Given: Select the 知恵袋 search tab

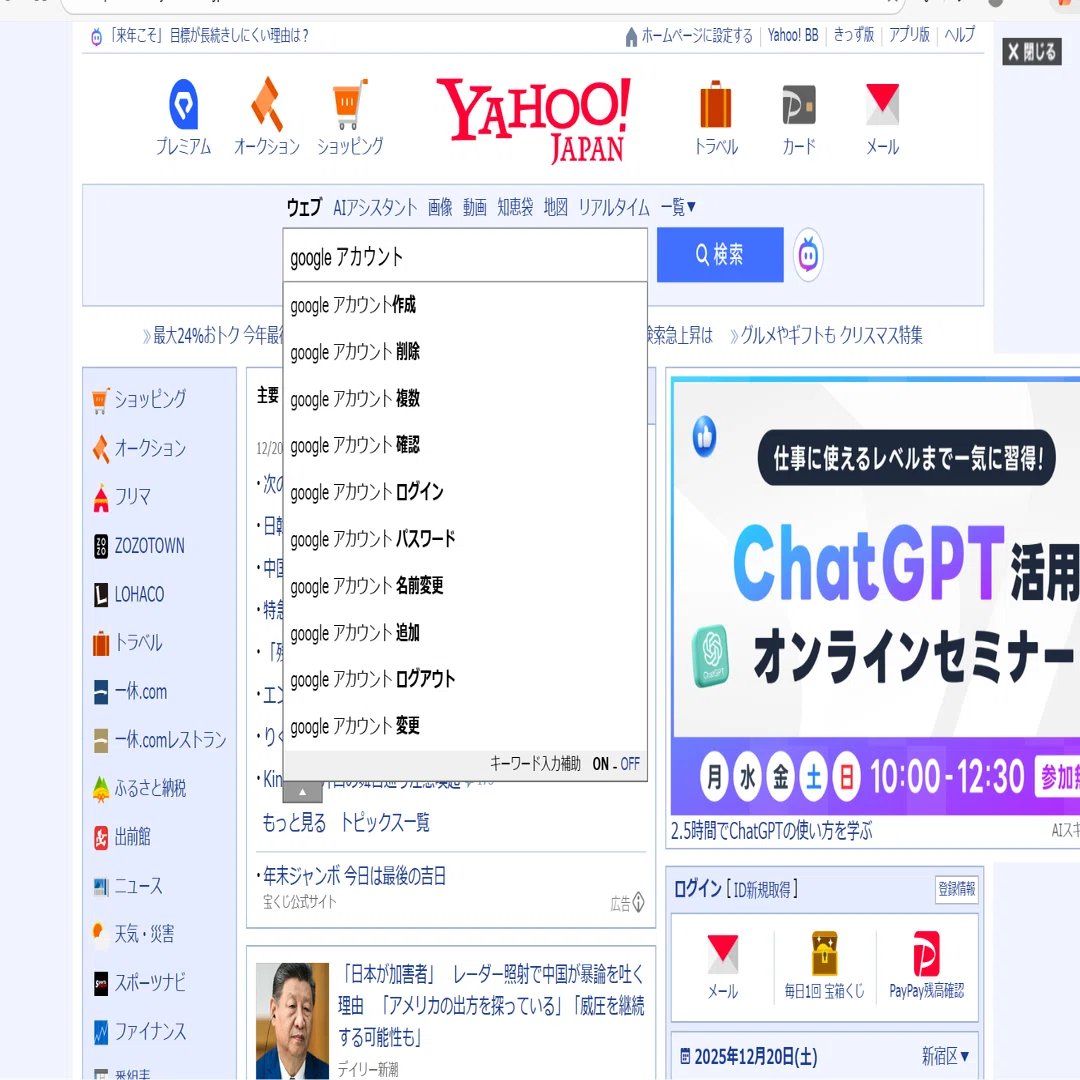Looking at the screenshot, I should click(515, 207).
